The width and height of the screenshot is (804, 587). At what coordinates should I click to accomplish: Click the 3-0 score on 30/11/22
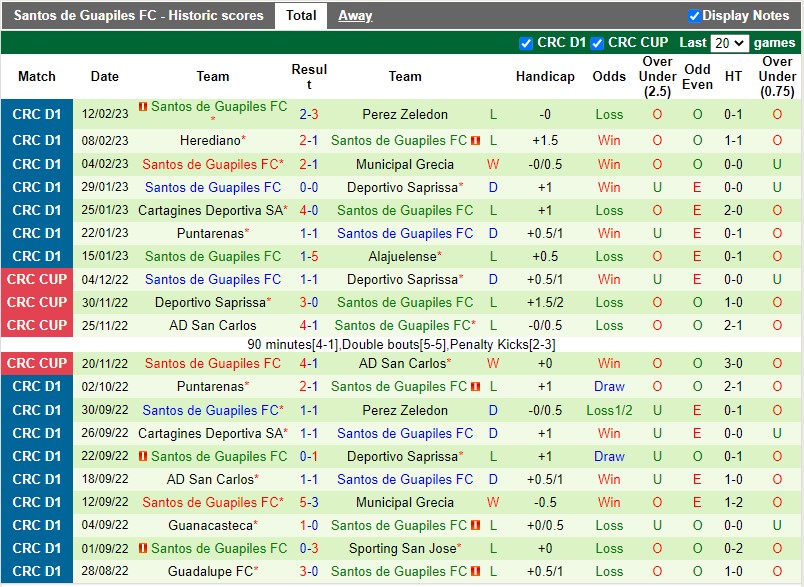309,302
